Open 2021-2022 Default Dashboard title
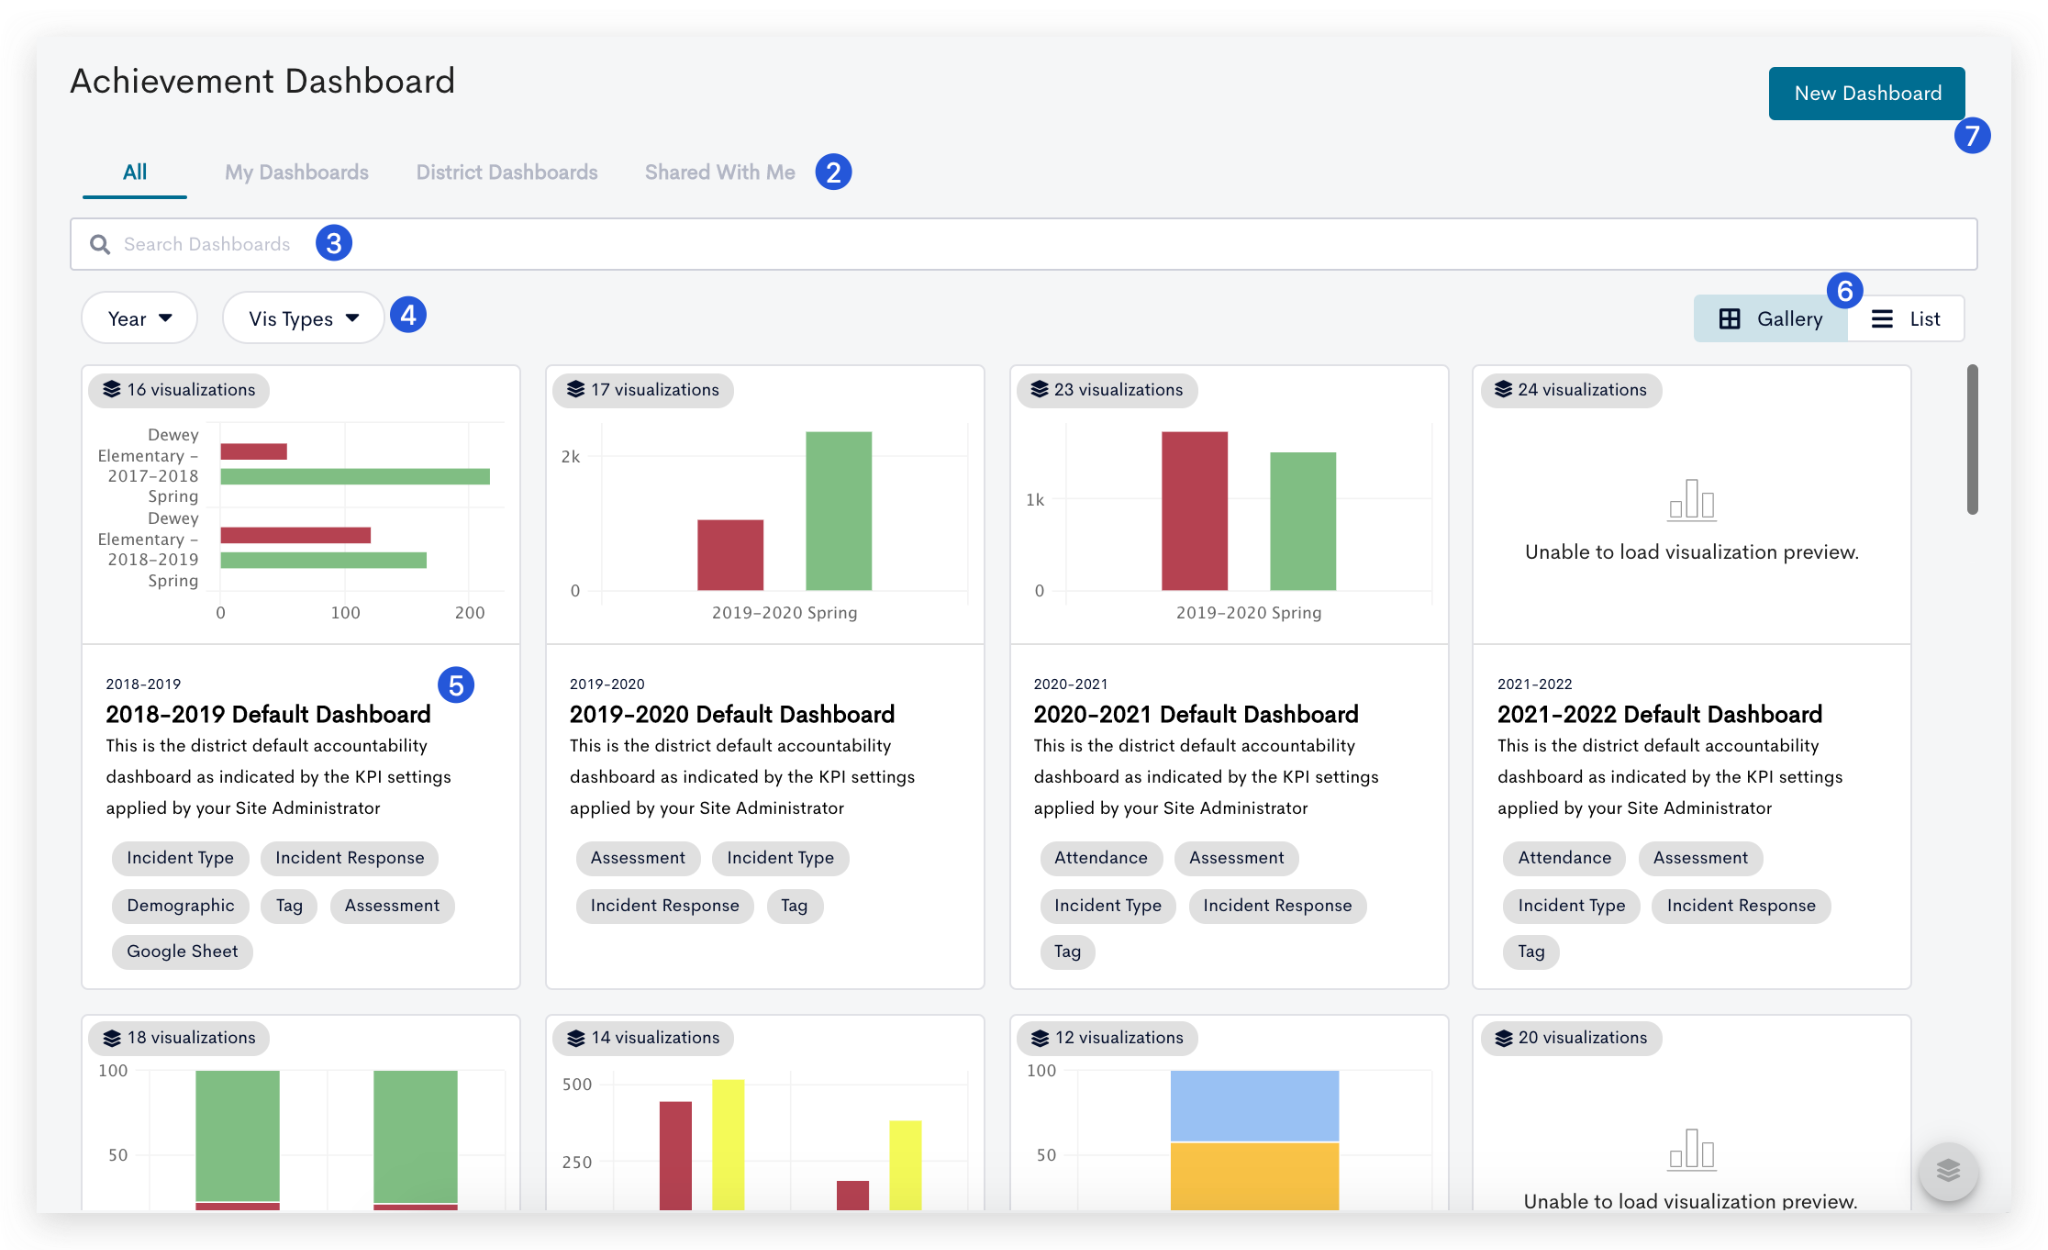Image resolution: width=2048 pixels, height=1250 pixels. 1660,714
